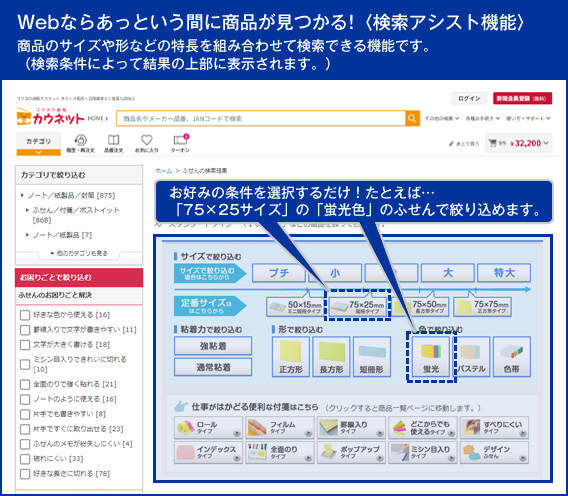Click the 新規会員登録 (無料) button

pos(522,98)
